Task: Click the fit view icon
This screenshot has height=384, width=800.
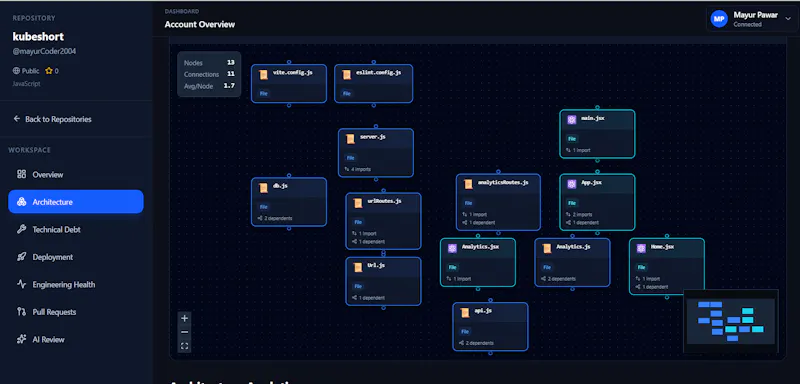Action: coord(185,346)
